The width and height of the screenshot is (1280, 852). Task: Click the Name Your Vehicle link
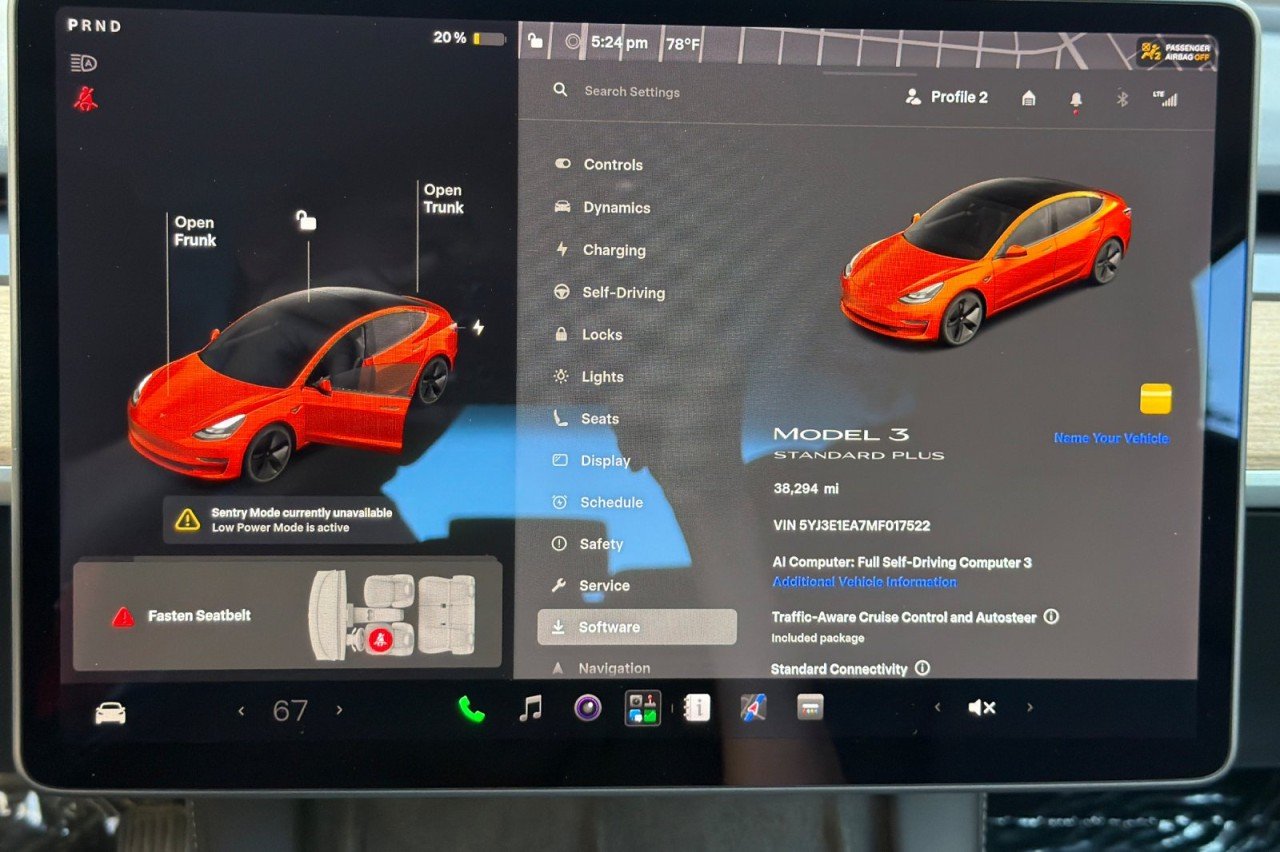[1111, 438]
